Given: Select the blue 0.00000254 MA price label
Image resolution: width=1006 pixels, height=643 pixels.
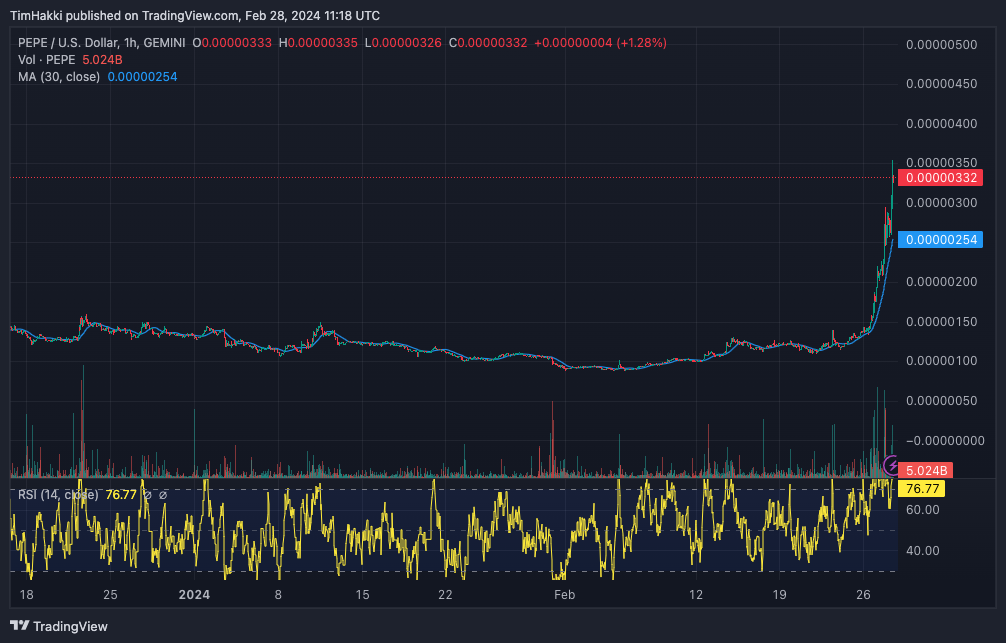Looking at the screenshot, I should [x=940, y=240].
